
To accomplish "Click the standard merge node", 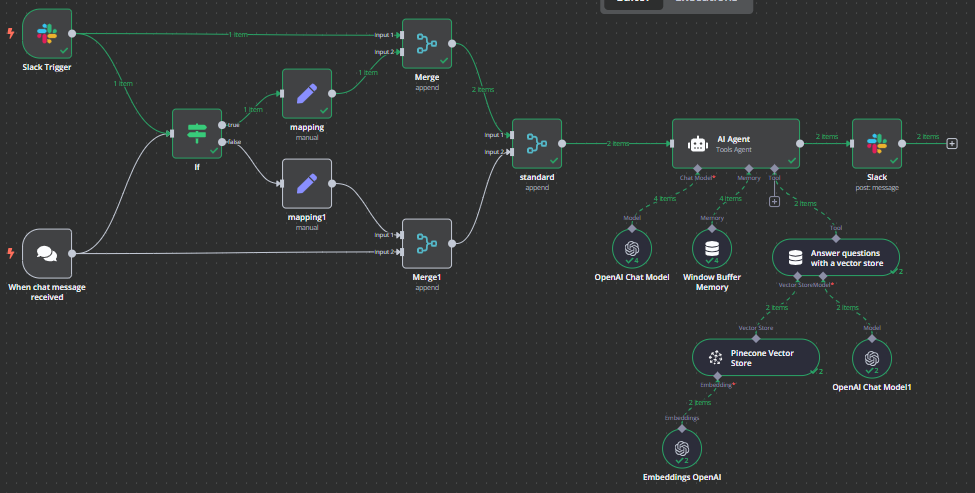I will [x=537, y=143].
